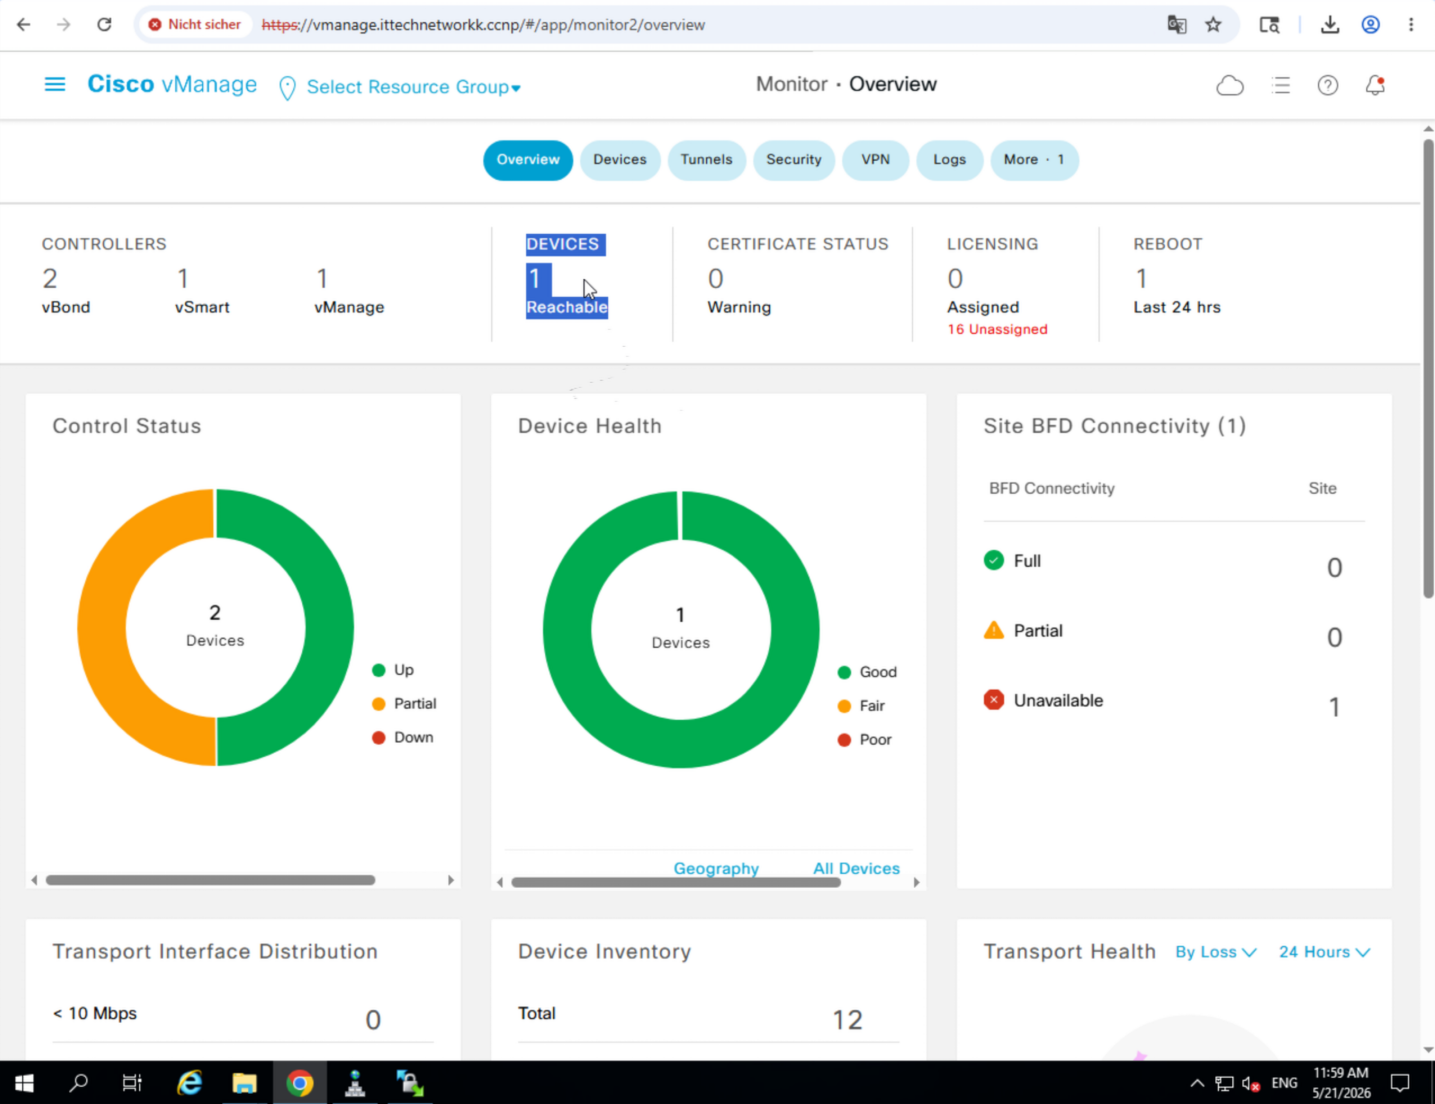The height and width of the screenshot is (1104, 1435).
Task: Click the vSmart controller count 1
Action: point(183,278)
